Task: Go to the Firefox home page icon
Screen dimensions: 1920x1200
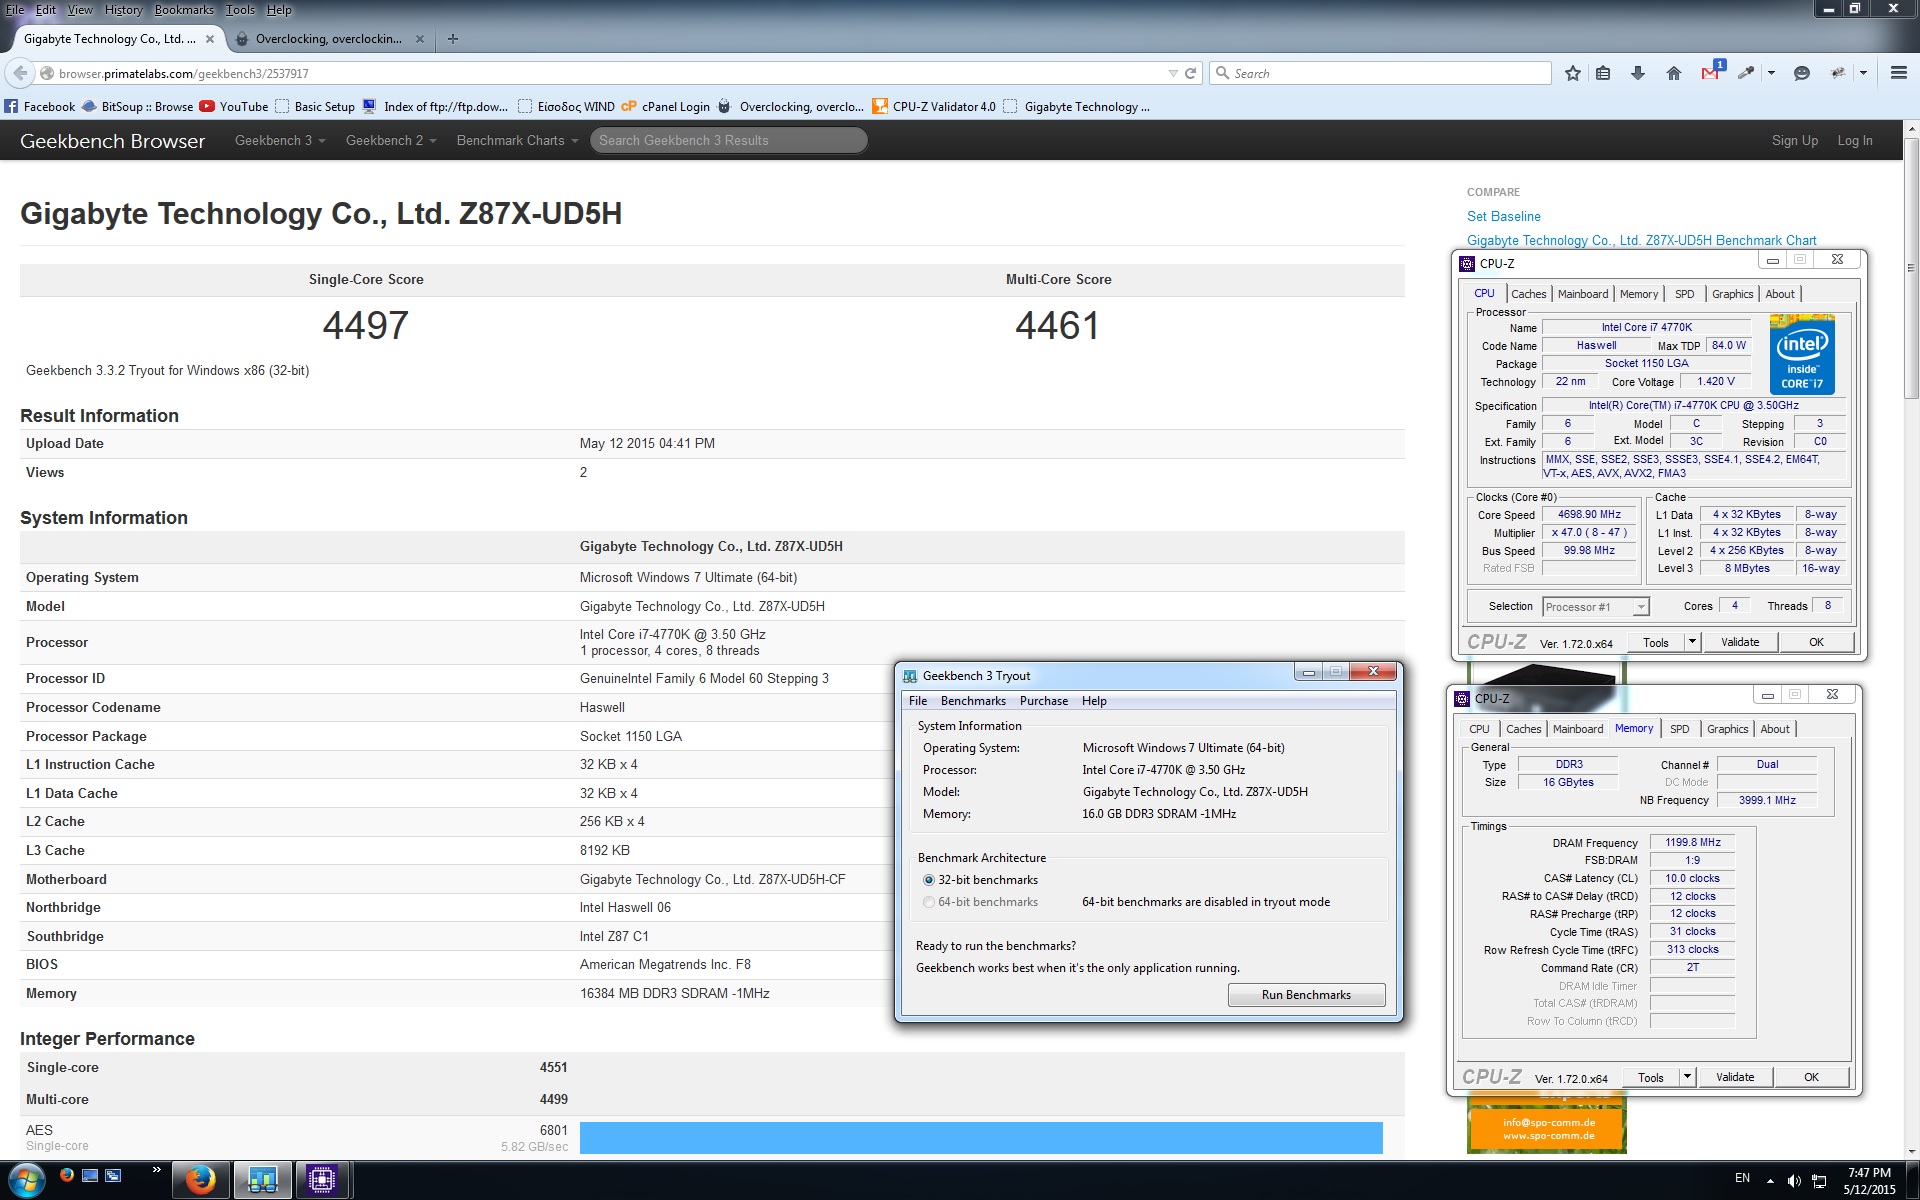Action: click(x=1673, y=73)
